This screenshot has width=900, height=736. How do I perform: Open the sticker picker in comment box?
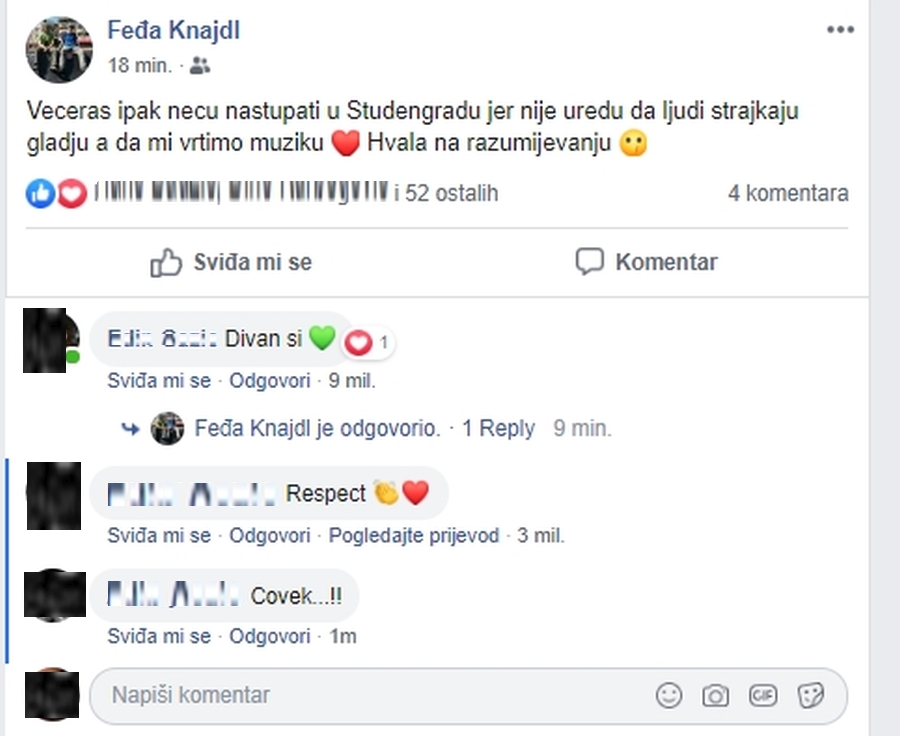[x=810, y=695]
